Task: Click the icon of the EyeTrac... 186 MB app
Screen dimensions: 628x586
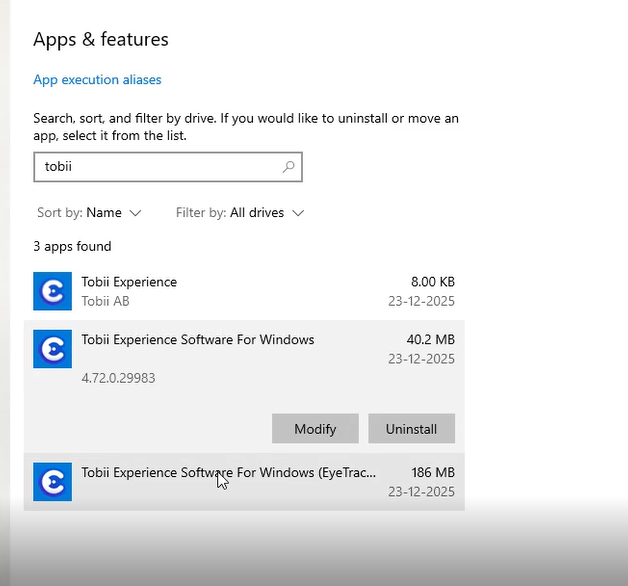Action: coord(52,482)
